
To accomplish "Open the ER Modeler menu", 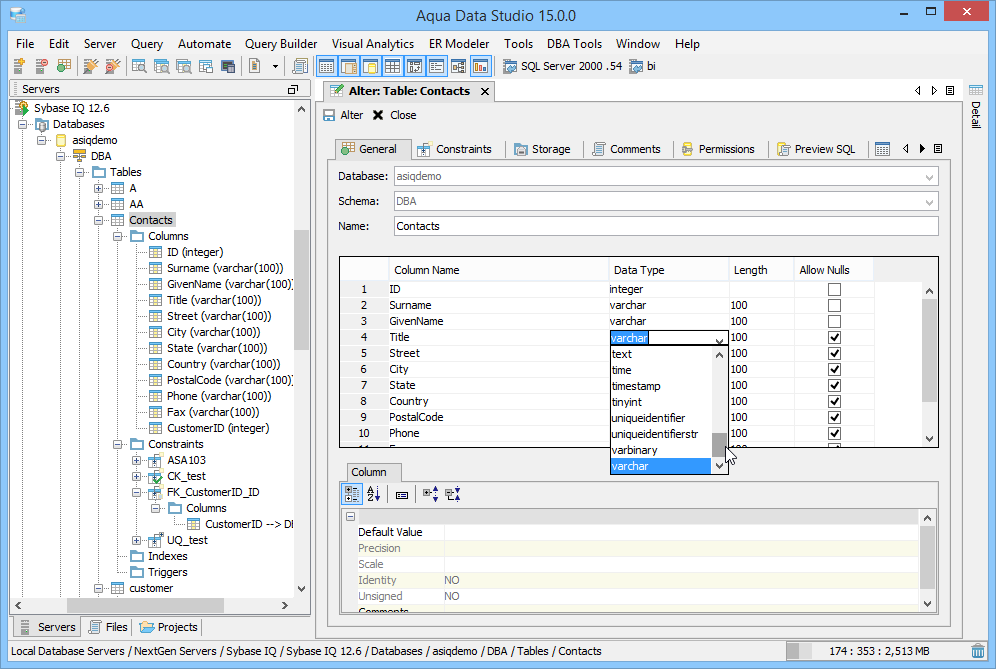I will click(x=459, y=44).
